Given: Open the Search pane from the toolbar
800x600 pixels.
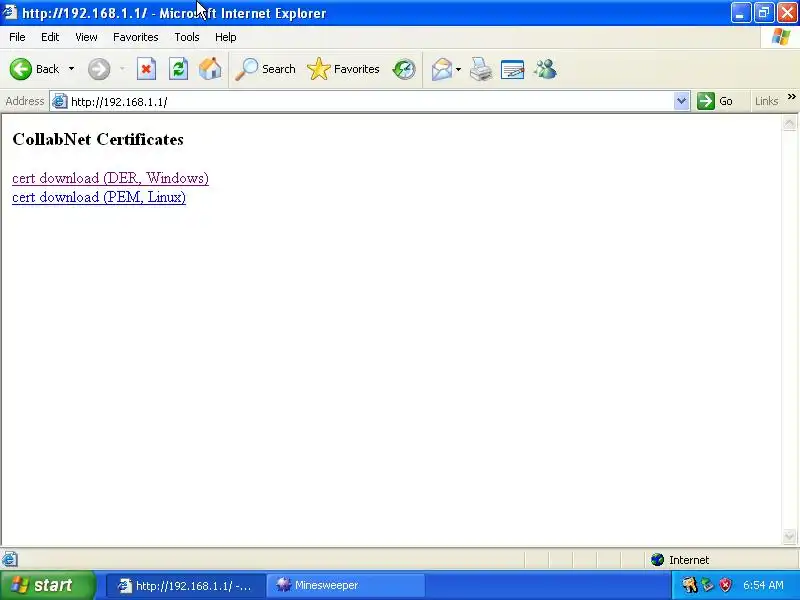Looking at the screenshot, I should pos(265,69).
